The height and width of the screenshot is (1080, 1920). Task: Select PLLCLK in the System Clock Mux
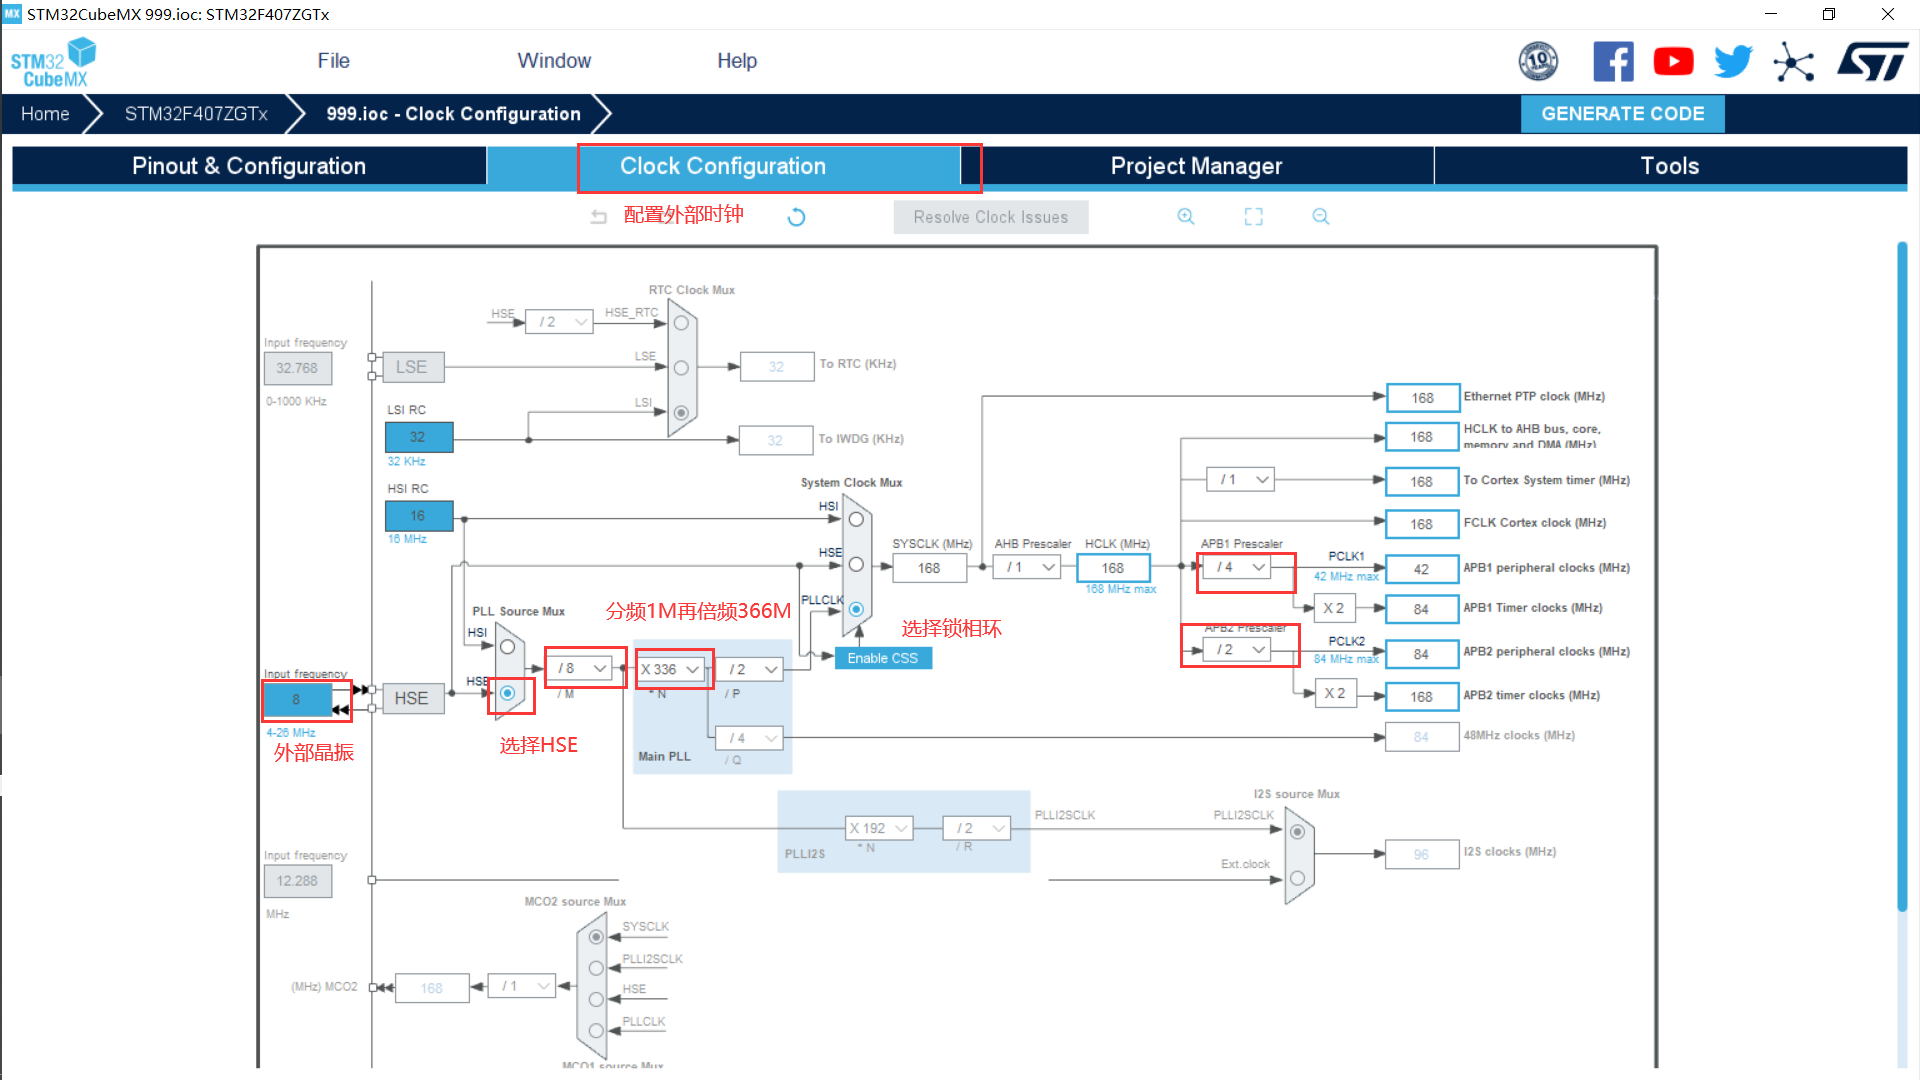(856, 609)
